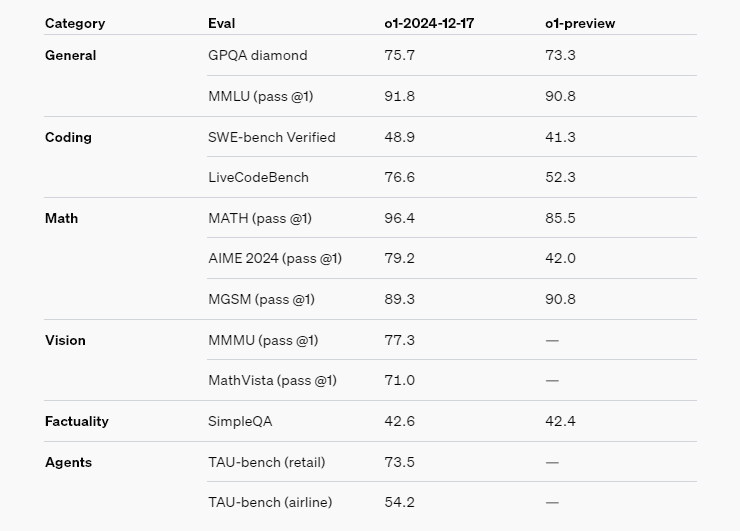
Task: Select the AIME 2024 (pass @1) row label
Action: (x=275, y=258)
